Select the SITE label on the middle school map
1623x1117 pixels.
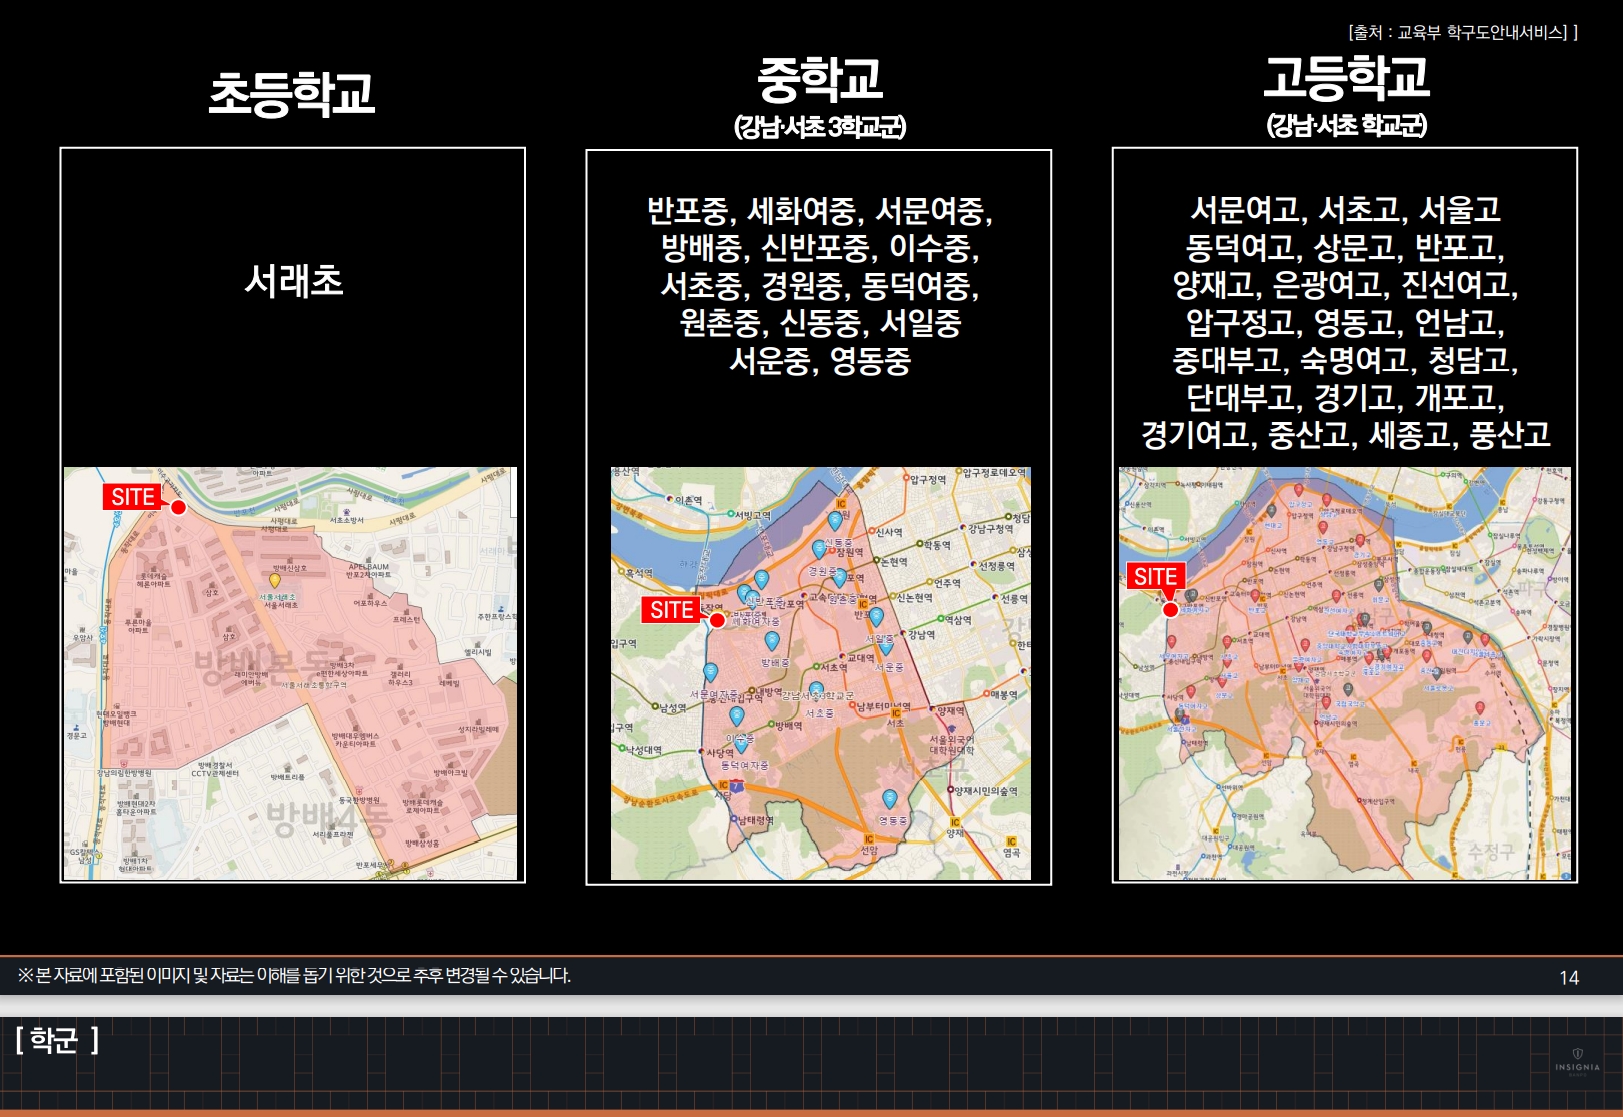pos(671,610)
